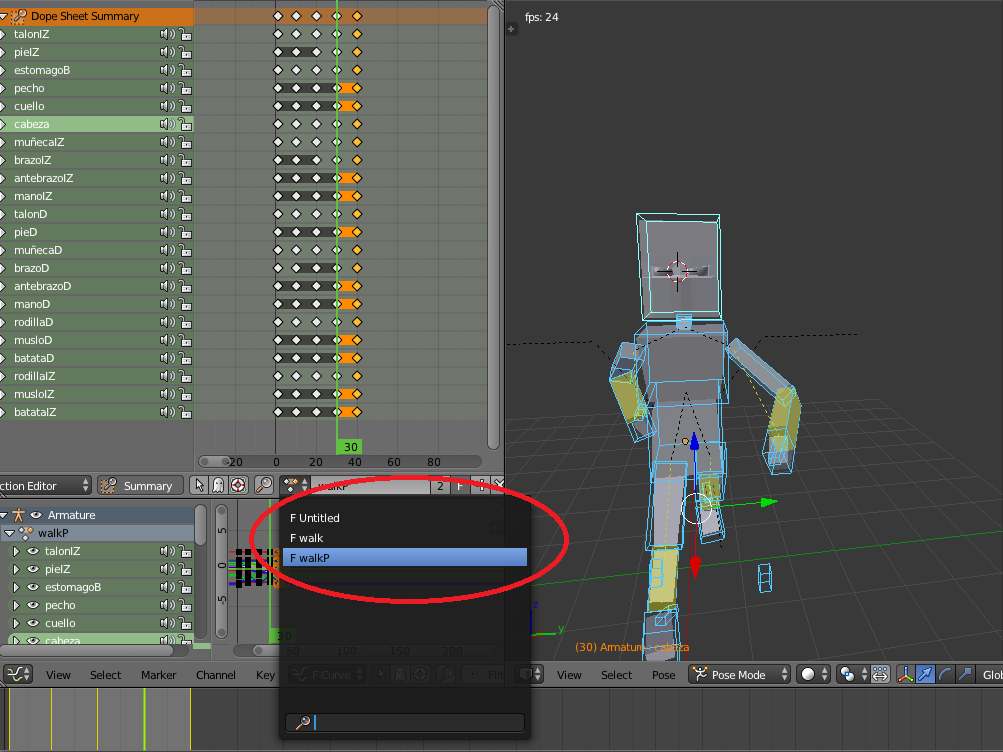
Task: Collapse the Armature tree in graph editor
Action: click(x=4, y=515)
